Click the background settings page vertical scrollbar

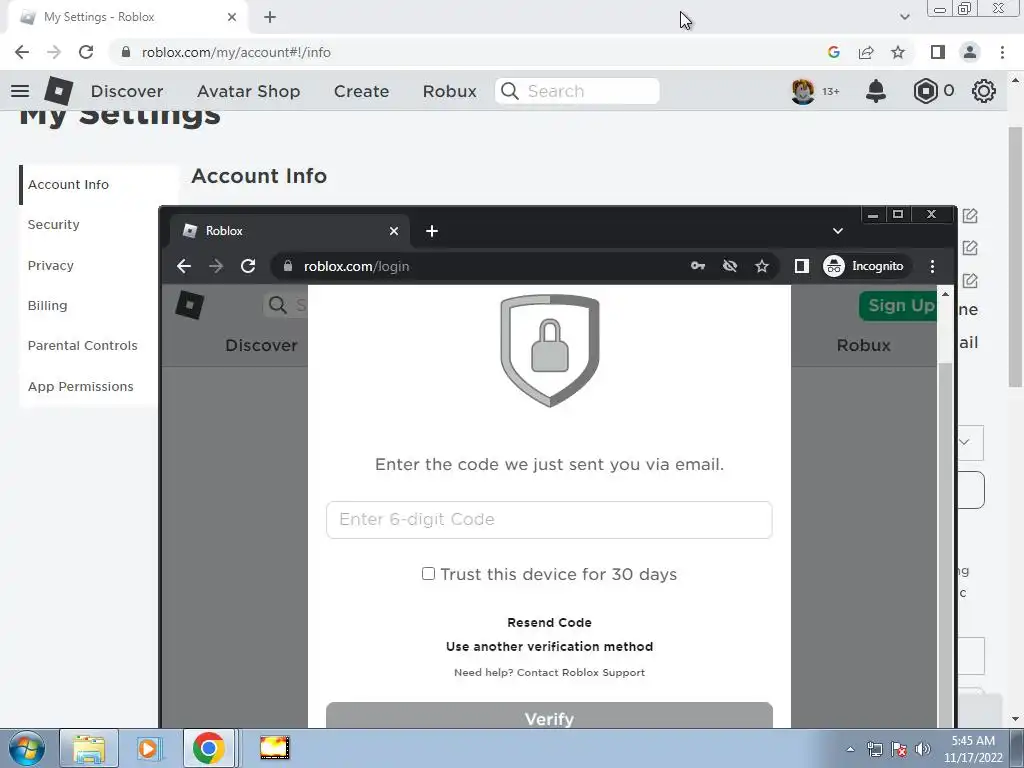pyautogui.click(x=1015, y=255)
